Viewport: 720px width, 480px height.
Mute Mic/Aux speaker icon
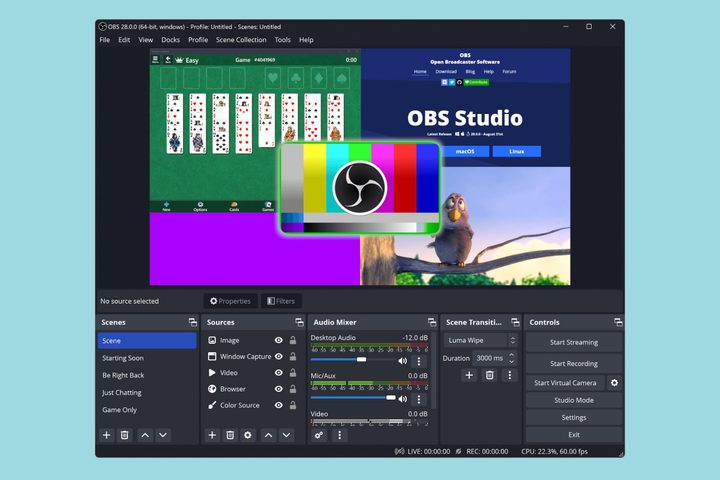point(403,399)
